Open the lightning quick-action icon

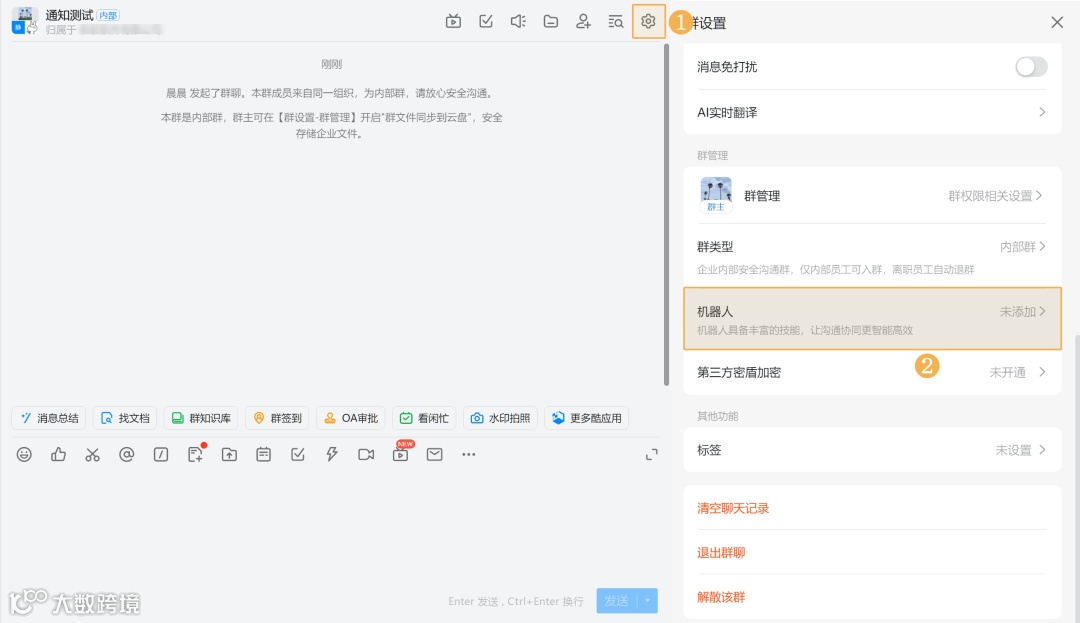[331, 454]
